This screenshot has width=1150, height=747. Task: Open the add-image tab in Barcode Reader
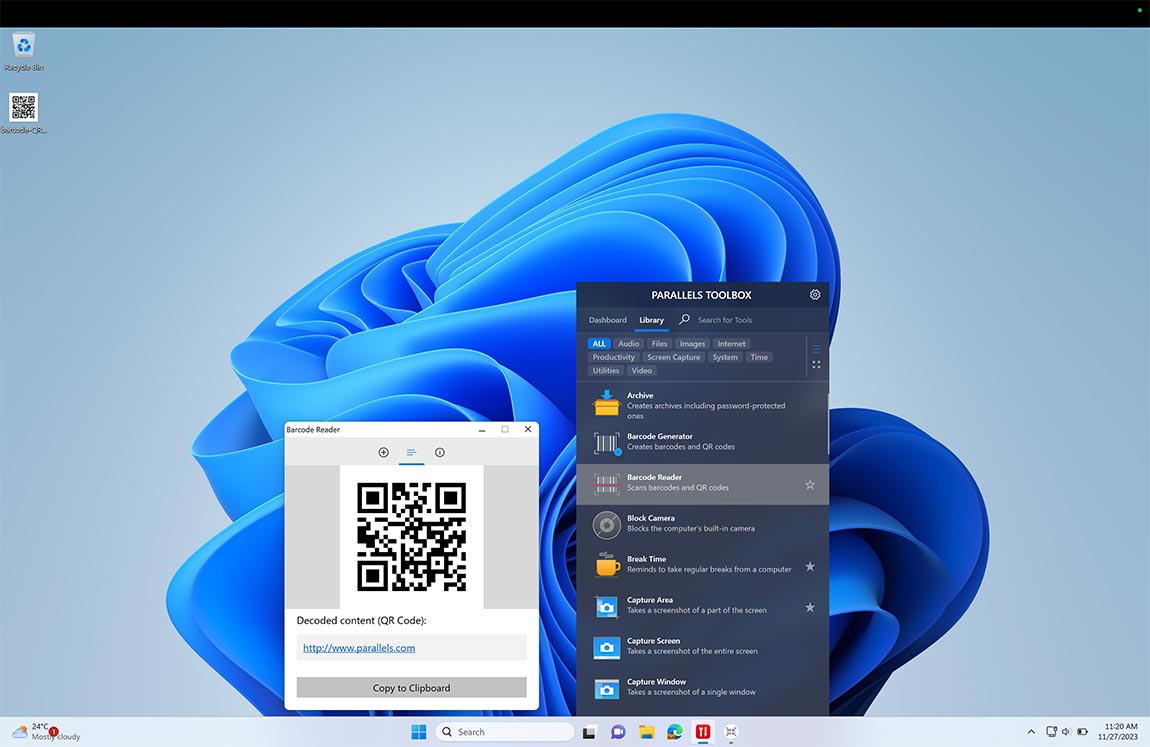click(383, 452)
